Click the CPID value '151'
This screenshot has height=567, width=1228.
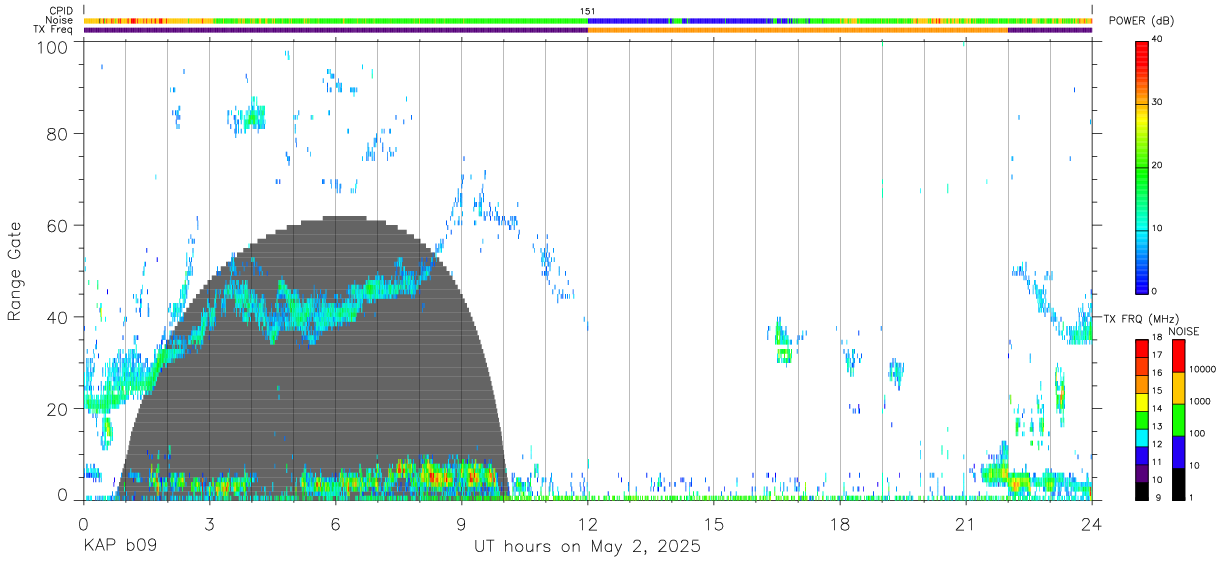[x=588, y=11]
